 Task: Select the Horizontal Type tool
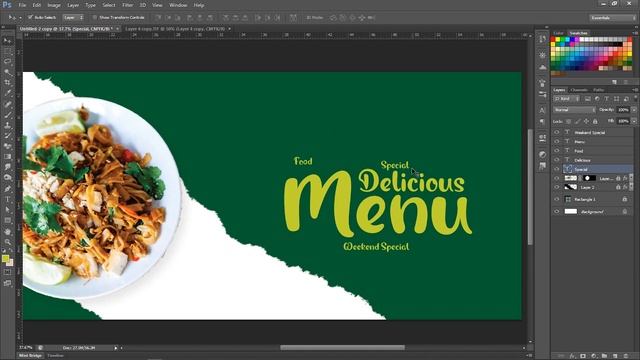7,199
